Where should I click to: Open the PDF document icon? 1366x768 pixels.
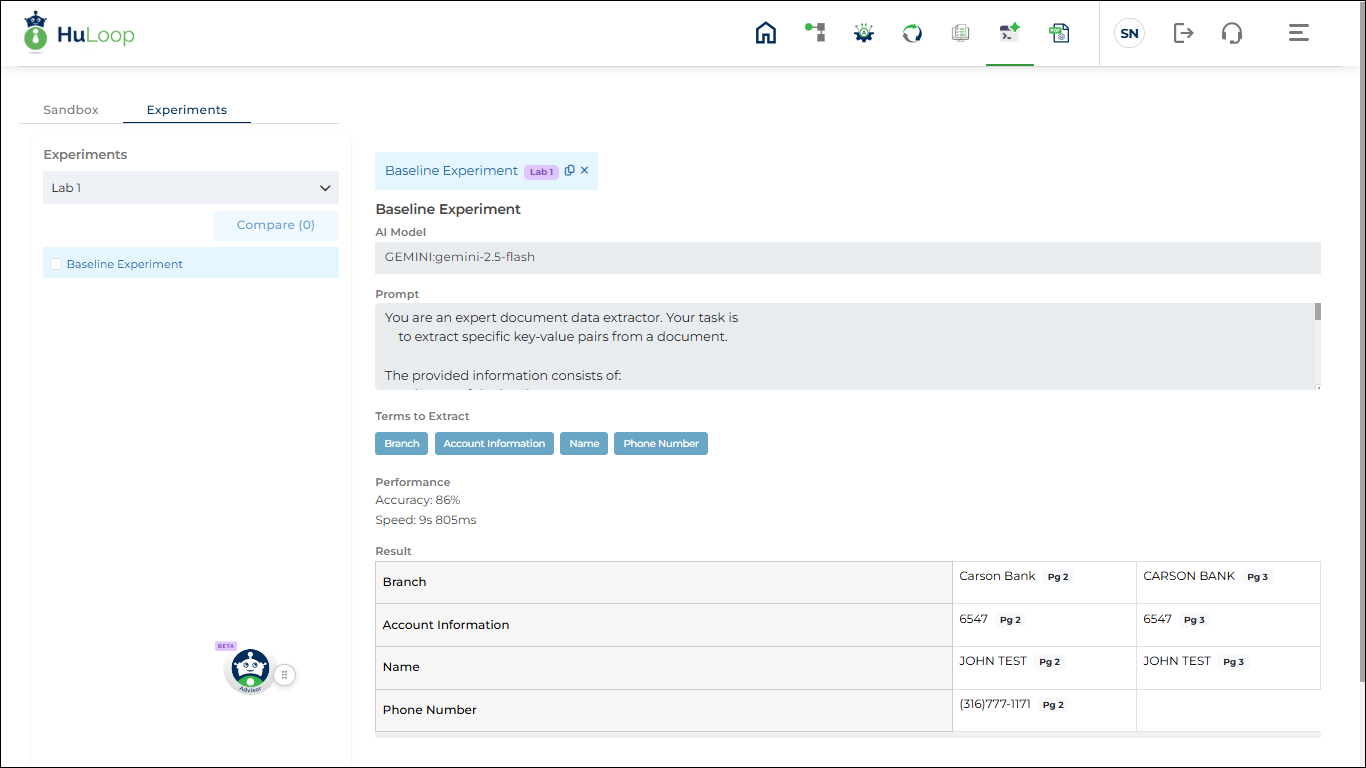[1059, 33]
